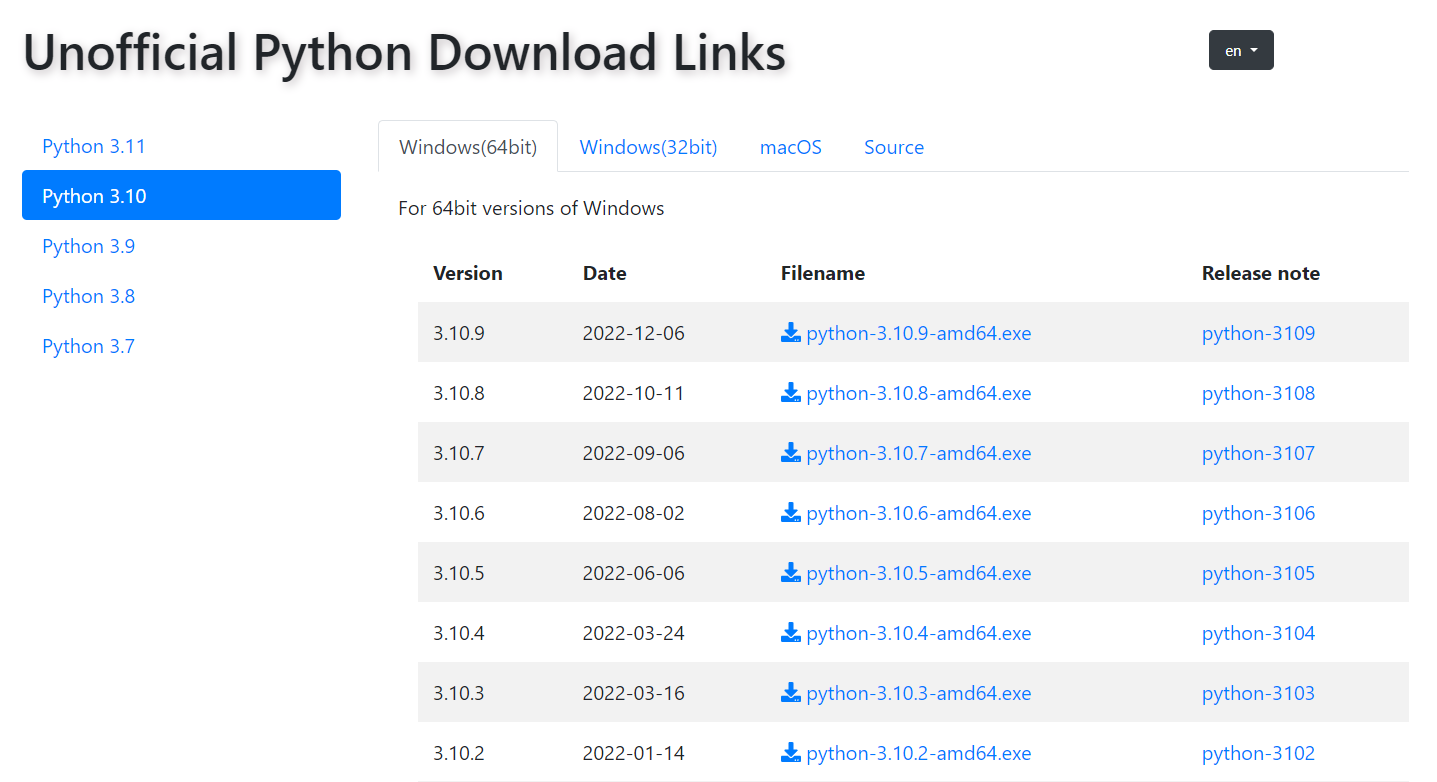The height and width of the screenshot is (782, 1437).
Task: Click the download icon for python-3.10.2-amd64.exe
Action: [790, 753]
